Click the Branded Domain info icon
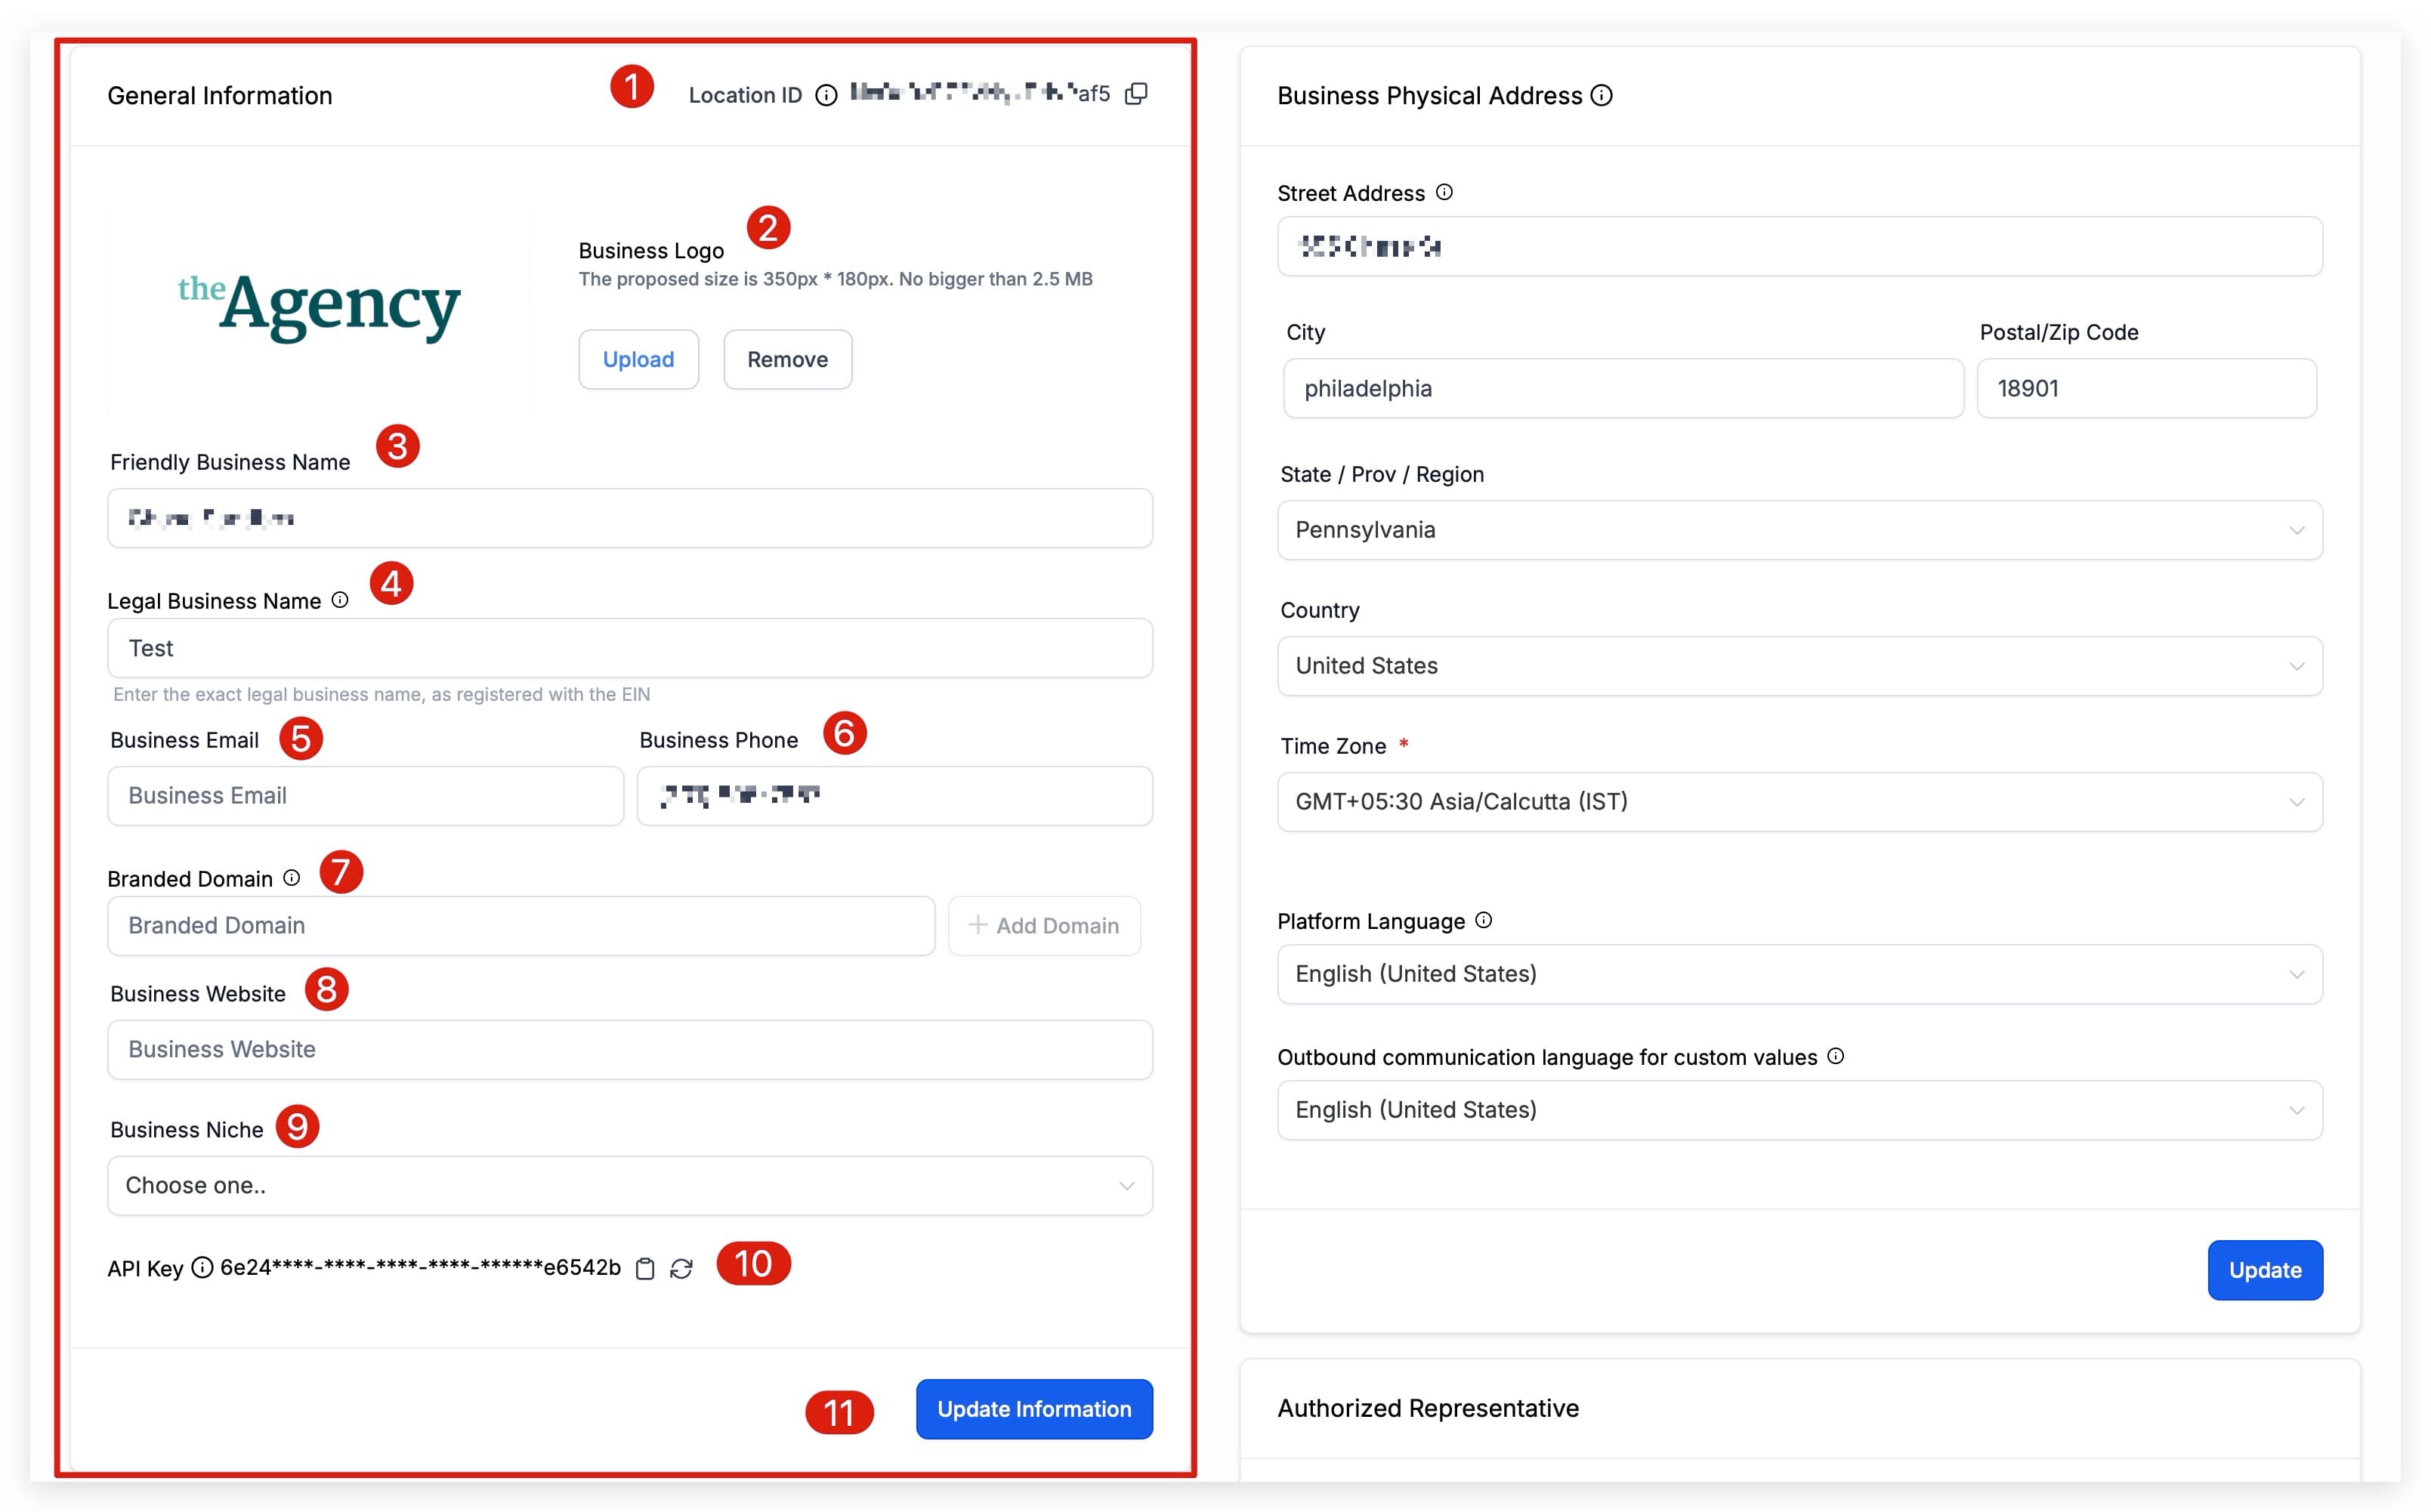This screenshot has height=1512, width=2431. 291,877
